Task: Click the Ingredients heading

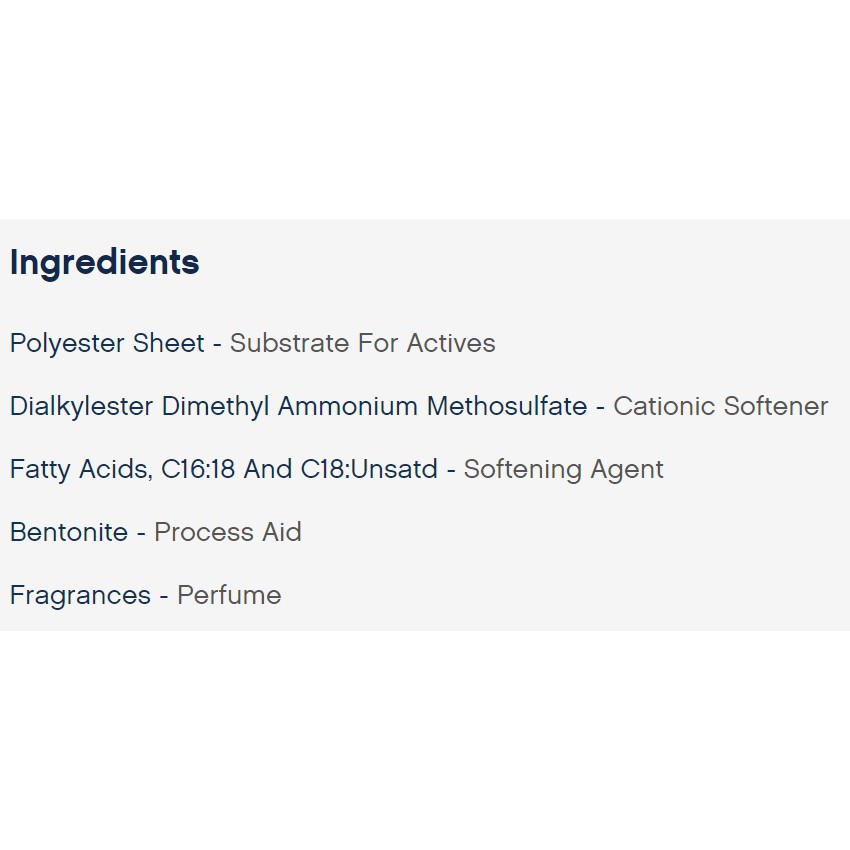Action: (x=104, y=262)
